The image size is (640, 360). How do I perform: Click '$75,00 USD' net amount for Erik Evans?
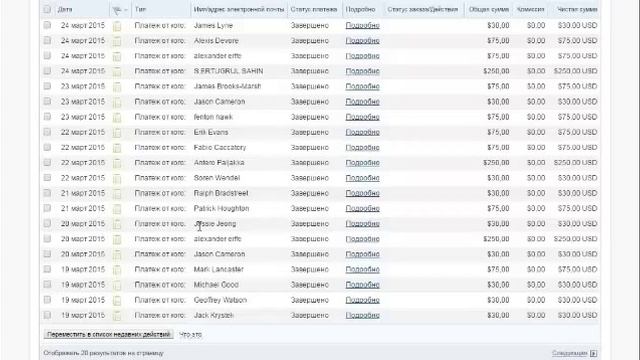pos(577,132)
